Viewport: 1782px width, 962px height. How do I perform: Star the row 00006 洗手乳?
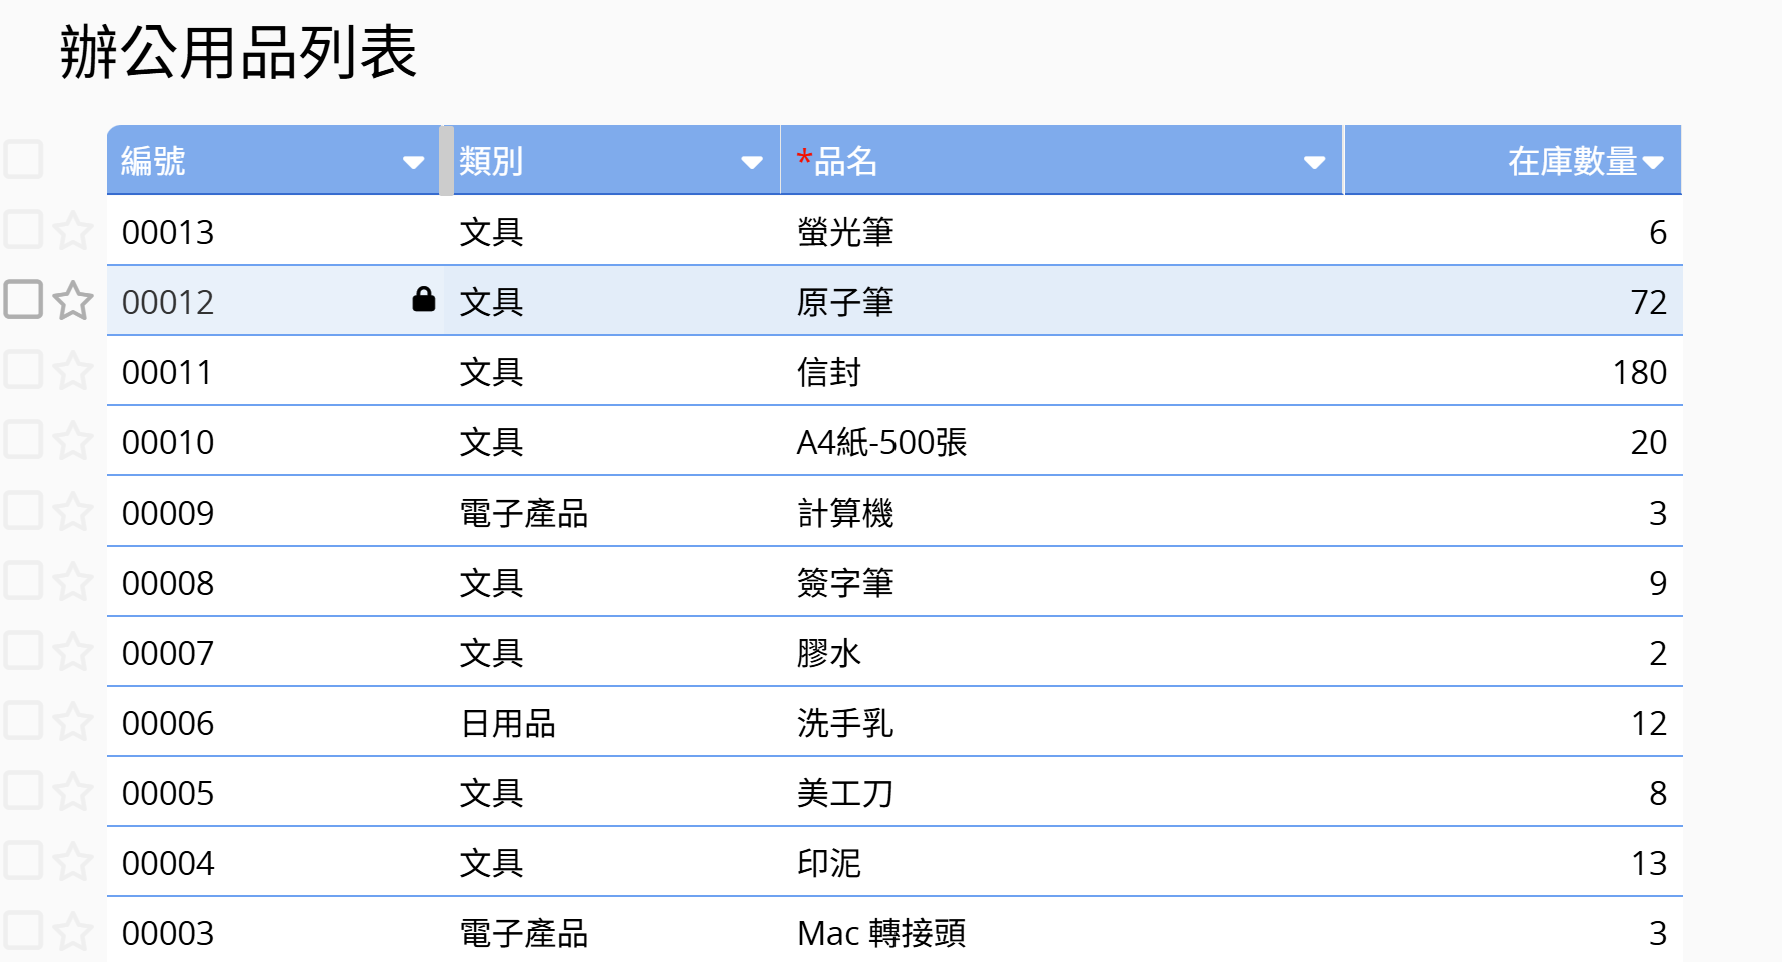tap(73, 722)
